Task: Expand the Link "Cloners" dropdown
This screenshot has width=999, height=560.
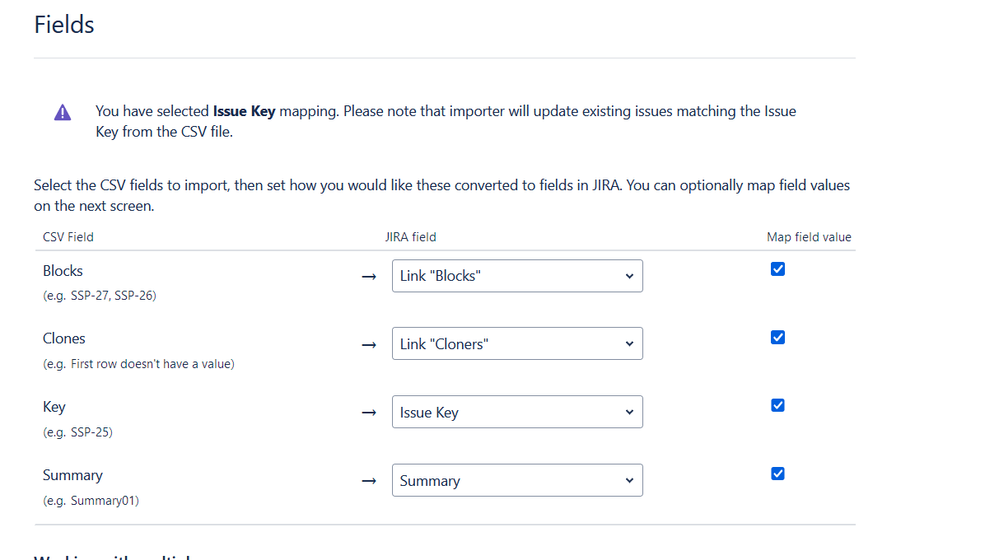Action: point(517,344)
